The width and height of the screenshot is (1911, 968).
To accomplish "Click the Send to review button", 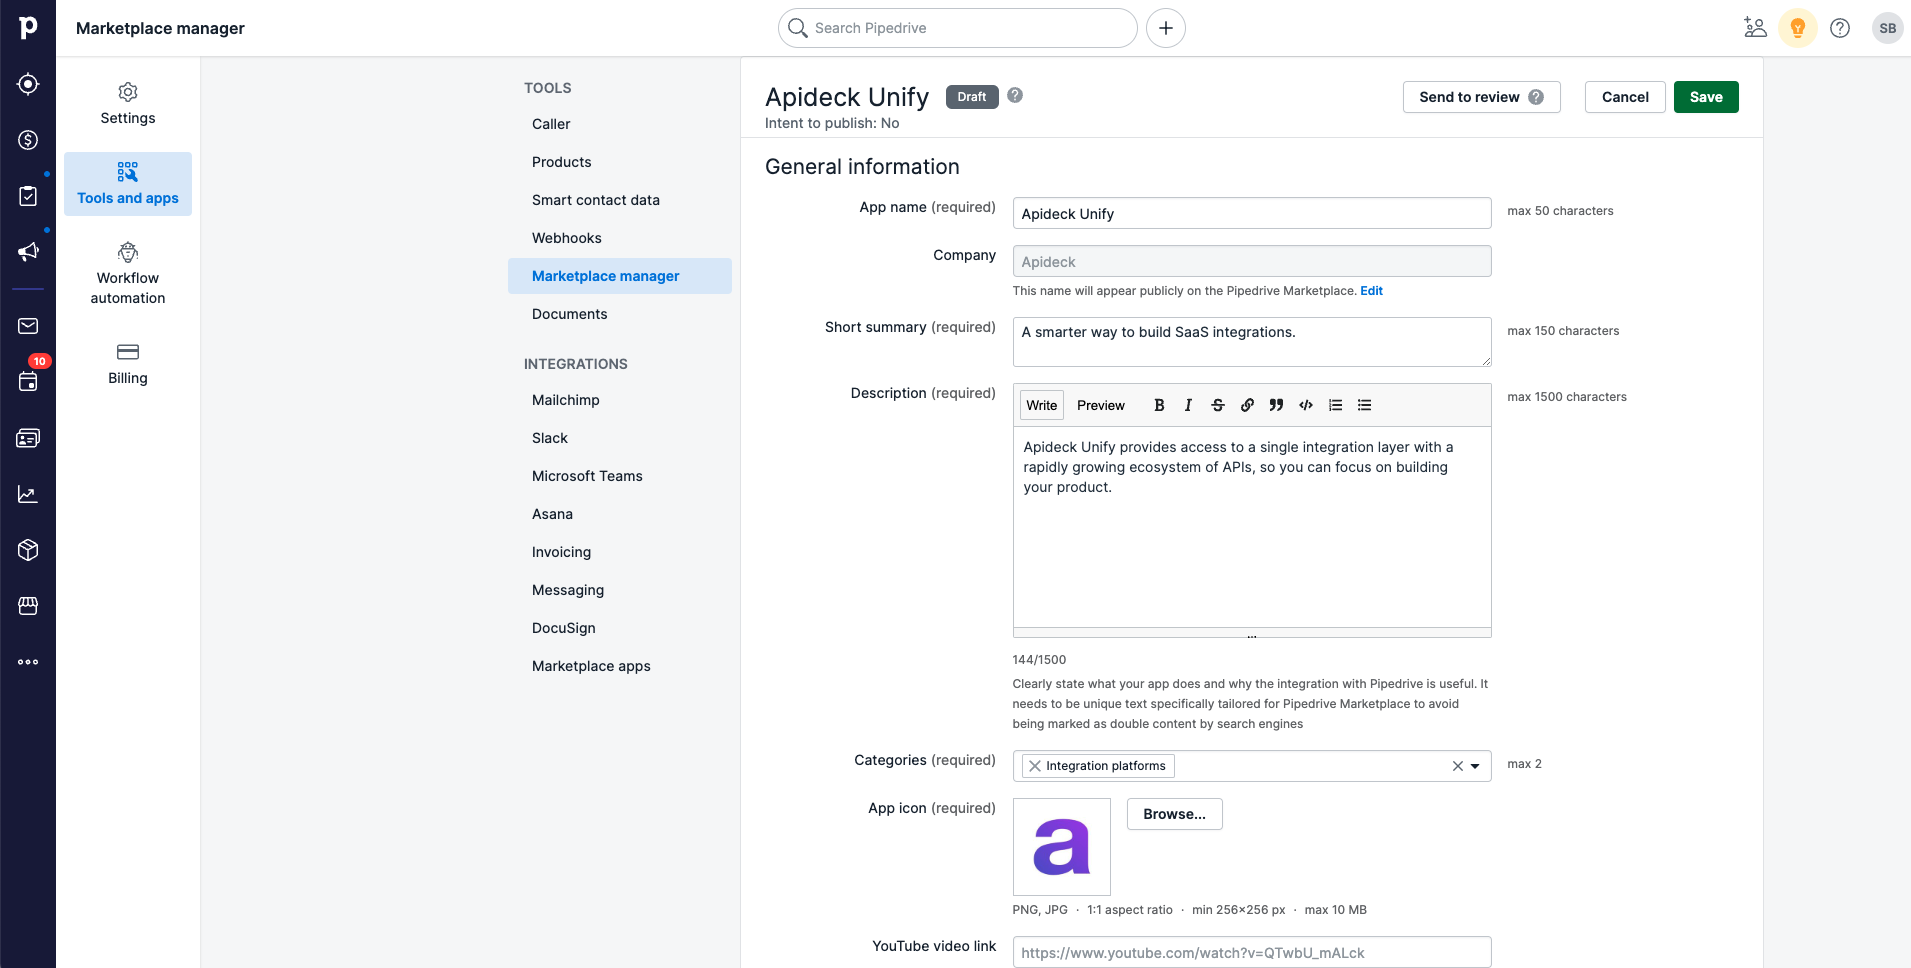I will click(1481, 97).
